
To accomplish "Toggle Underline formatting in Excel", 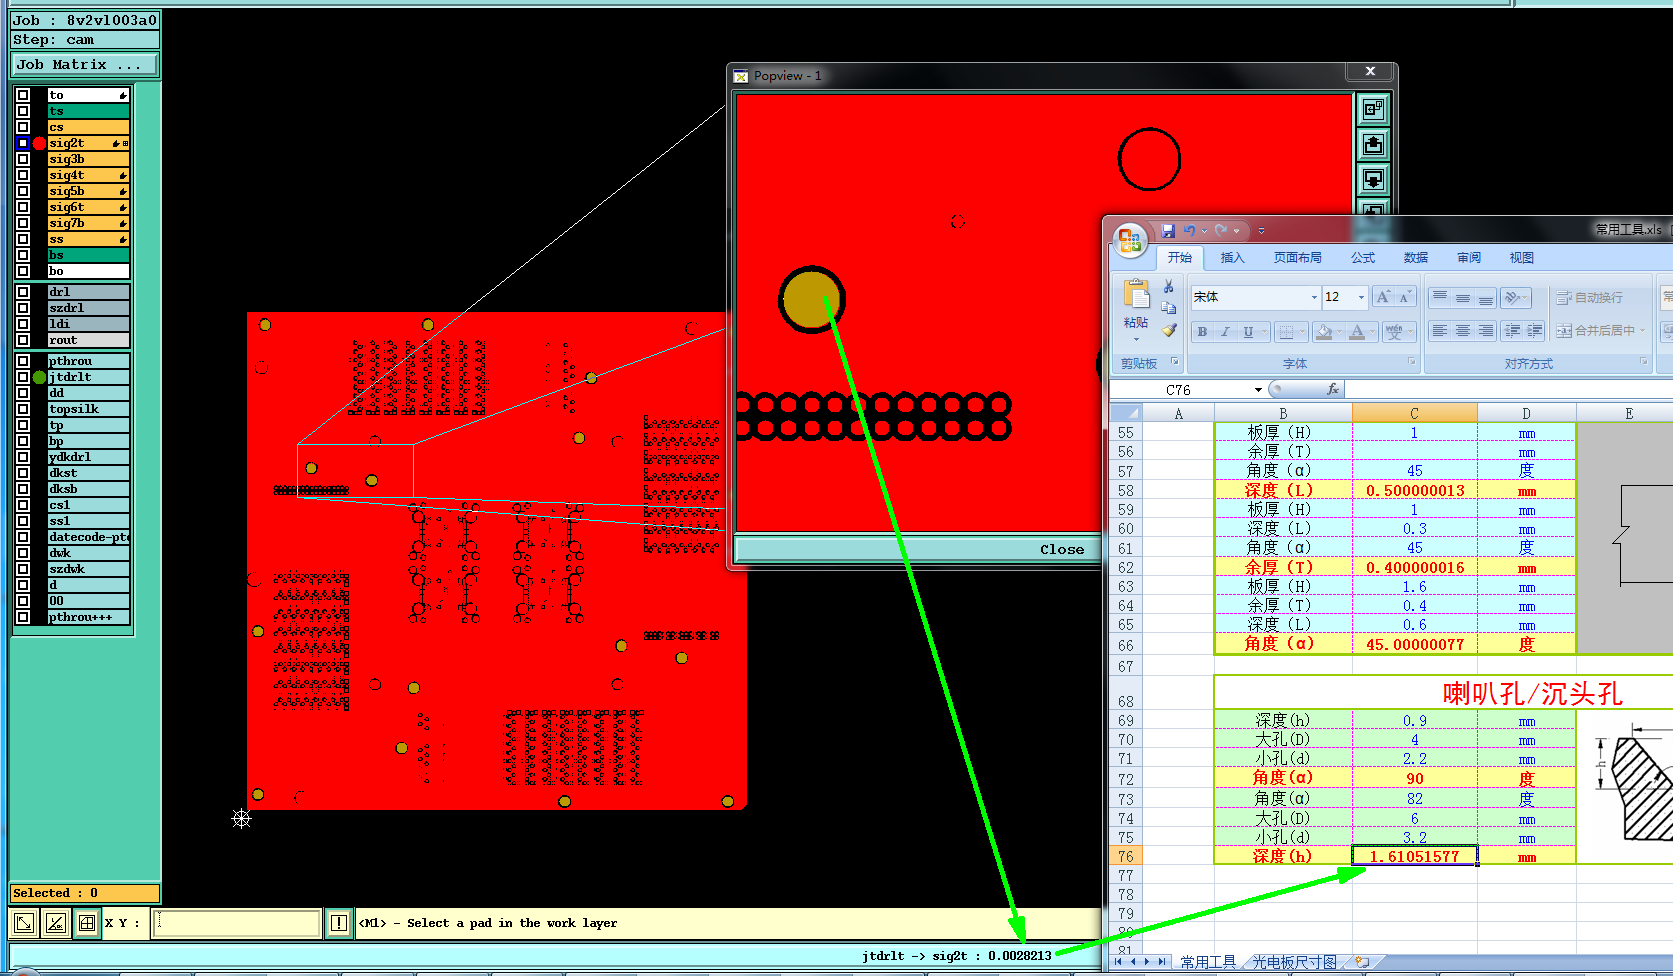I will 1248,332.
